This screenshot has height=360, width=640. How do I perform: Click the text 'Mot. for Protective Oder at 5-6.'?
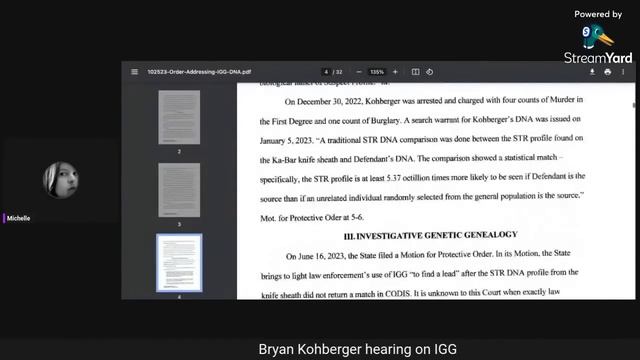(x=312, y=218)
